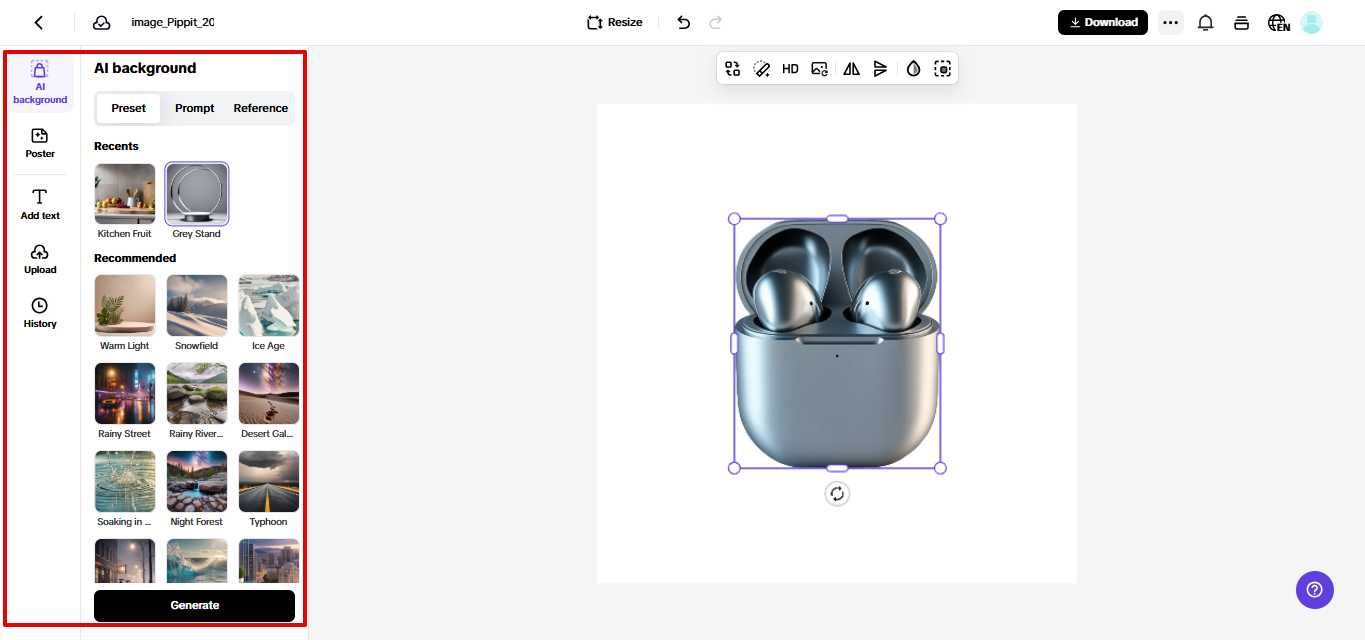Click the rotate control below earbuds

[837, 493]
